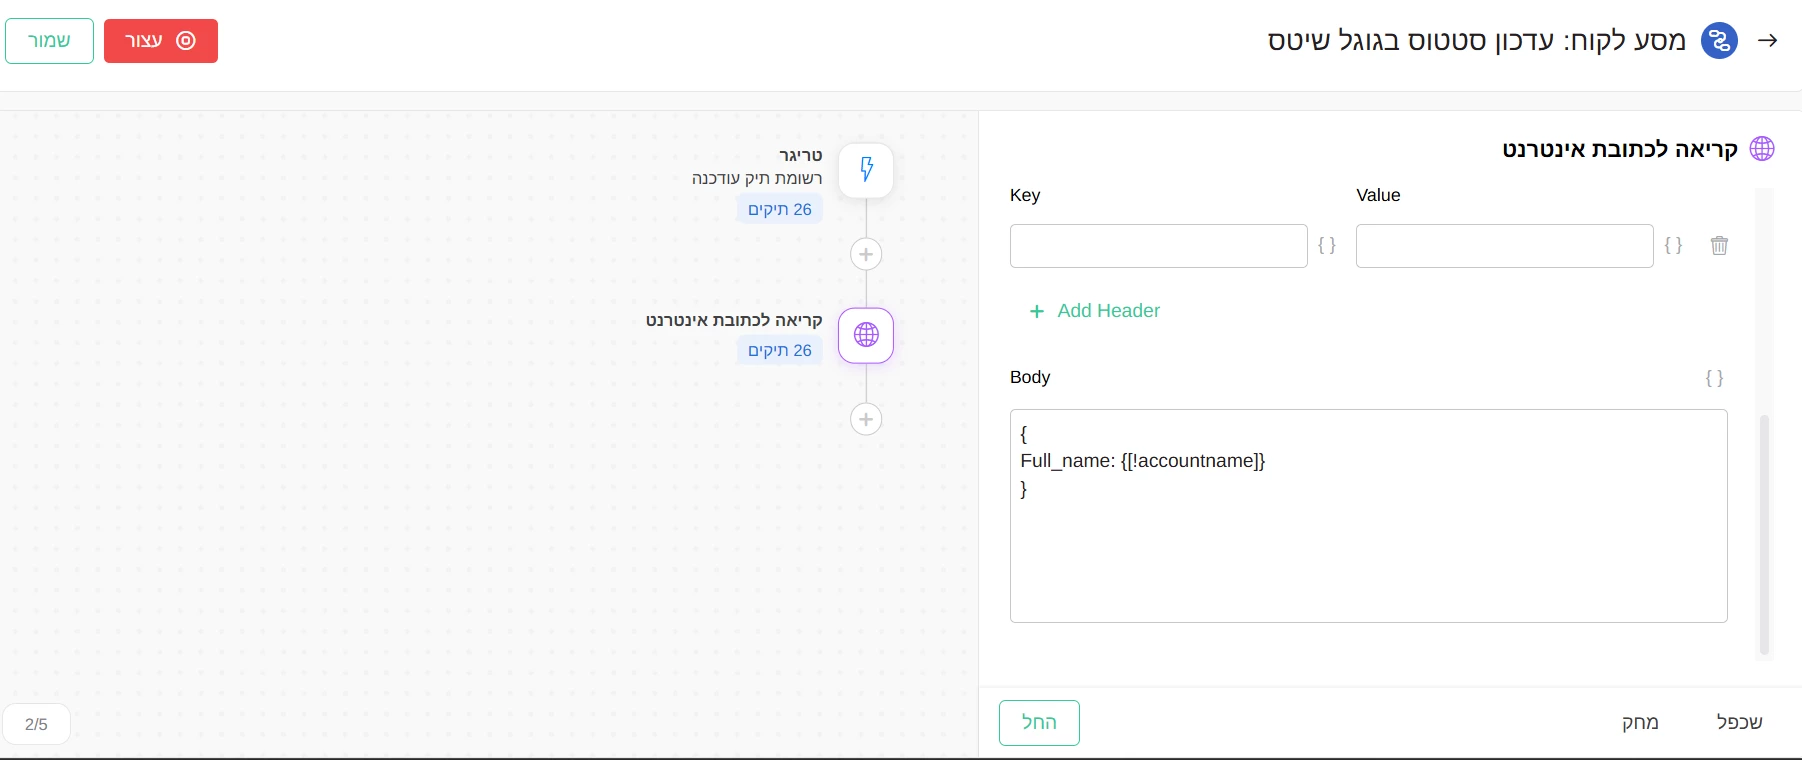Screen dimensions: 1802x760
Task: Add step after the trigger node
Action: click(866, 254)
